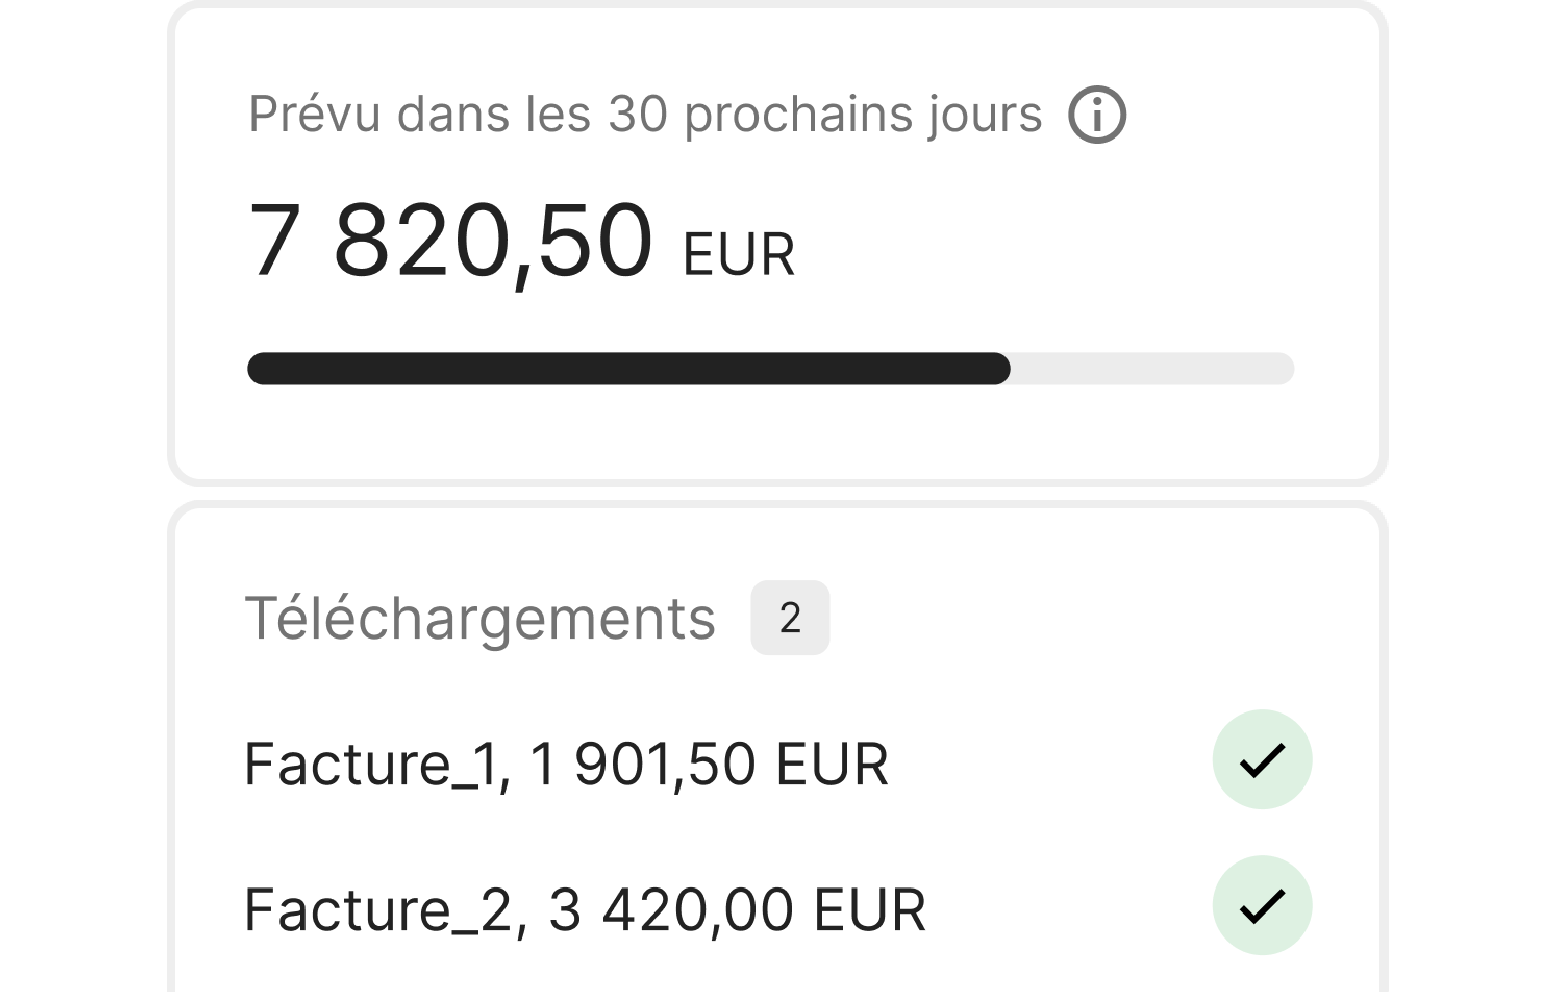The width and height of the screenshot is (1555, 992).
Task: Click the 7 820,50 forecast total
Action: (x=450, y=240)
